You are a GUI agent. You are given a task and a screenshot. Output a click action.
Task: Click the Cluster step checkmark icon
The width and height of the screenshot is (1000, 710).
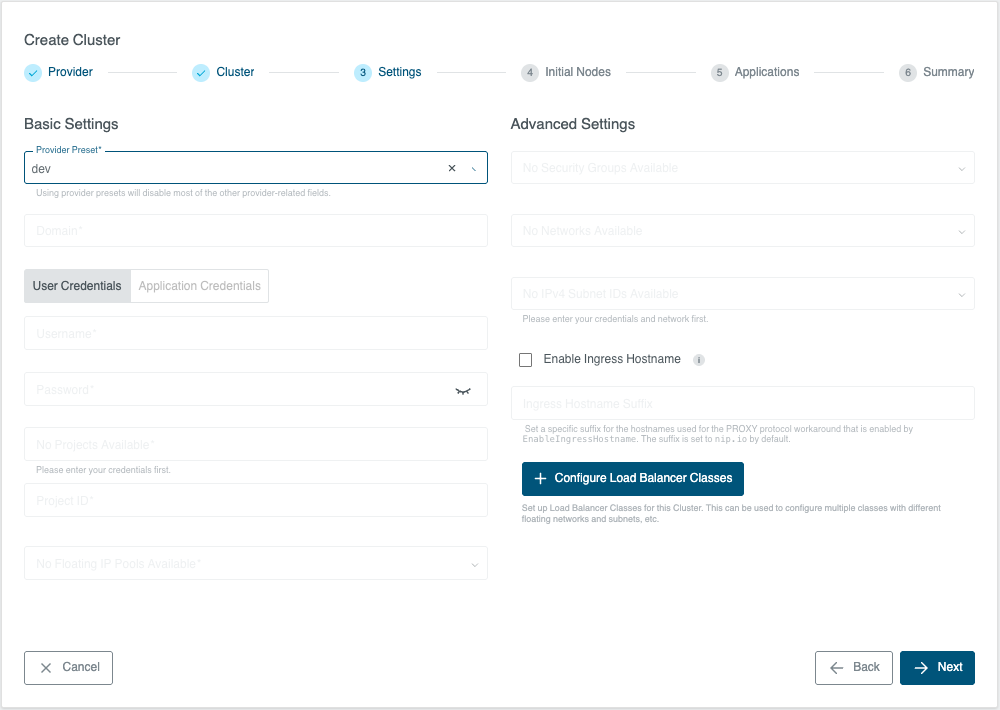(x=201, y=72)
